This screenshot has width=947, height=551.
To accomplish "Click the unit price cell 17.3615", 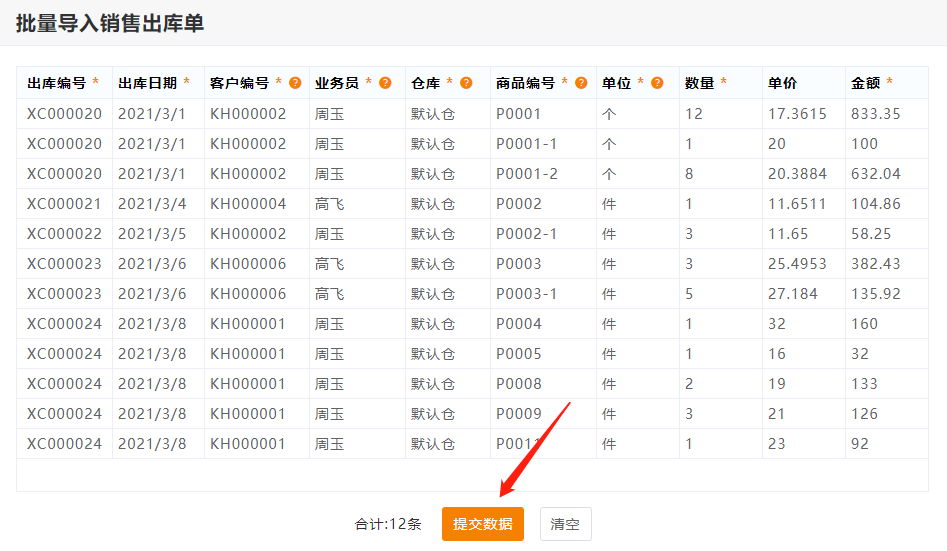I will coord(797,114).
